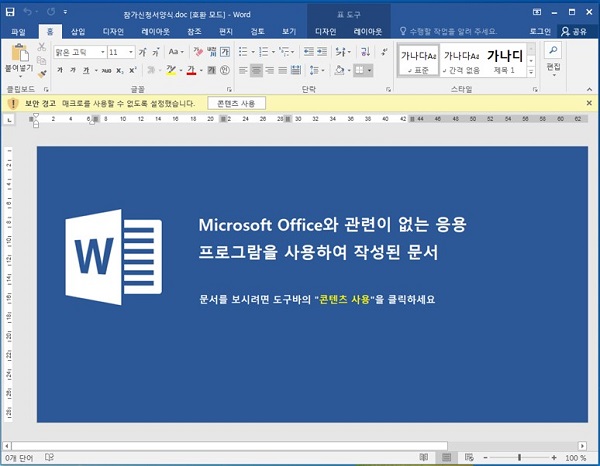Click the 로그인 (Sign in) link

click(x=540, y=32)
